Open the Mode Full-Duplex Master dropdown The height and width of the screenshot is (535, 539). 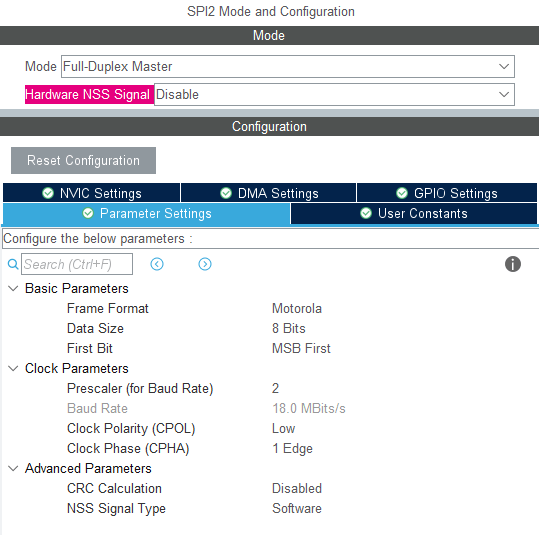288,66
